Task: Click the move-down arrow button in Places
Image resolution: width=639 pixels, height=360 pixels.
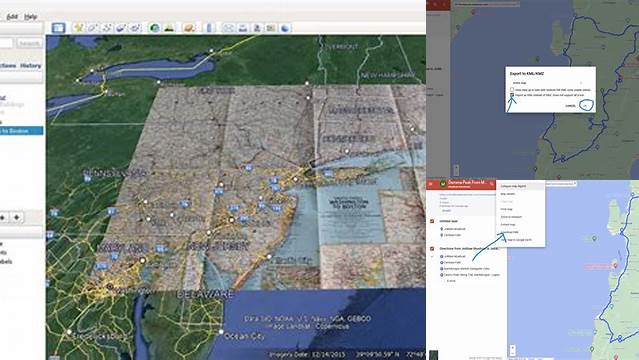Action: [x=16, y=217]
